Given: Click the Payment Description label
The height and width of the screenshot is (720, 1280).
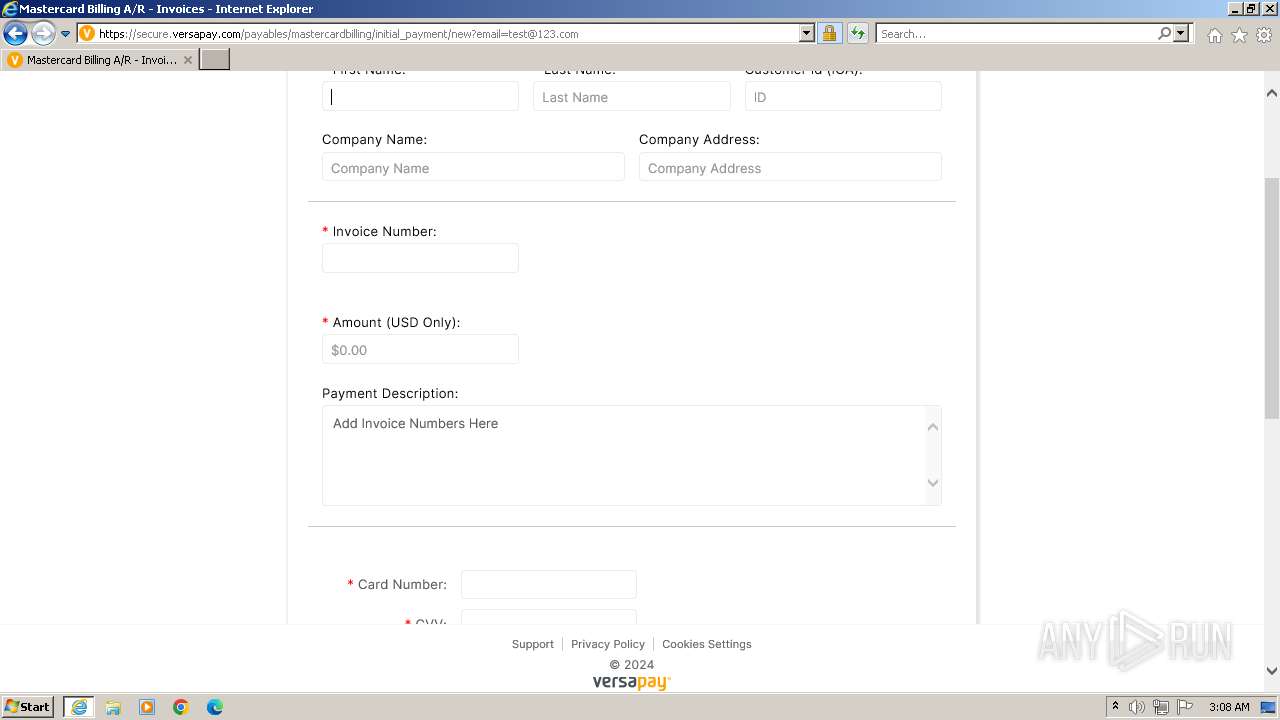Looking at the screenshot, I should tap(390, 393).
